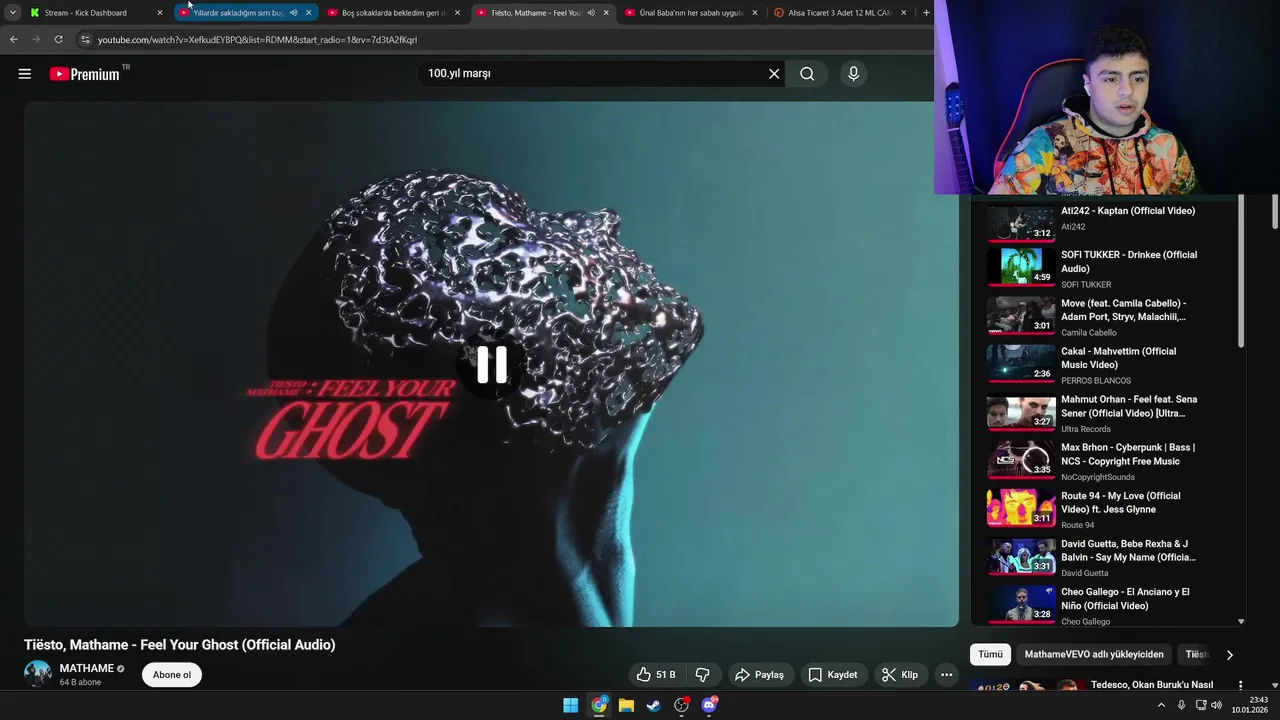
Task: Go forward with browser forward arrow
Action: click(x=36, y=40)
